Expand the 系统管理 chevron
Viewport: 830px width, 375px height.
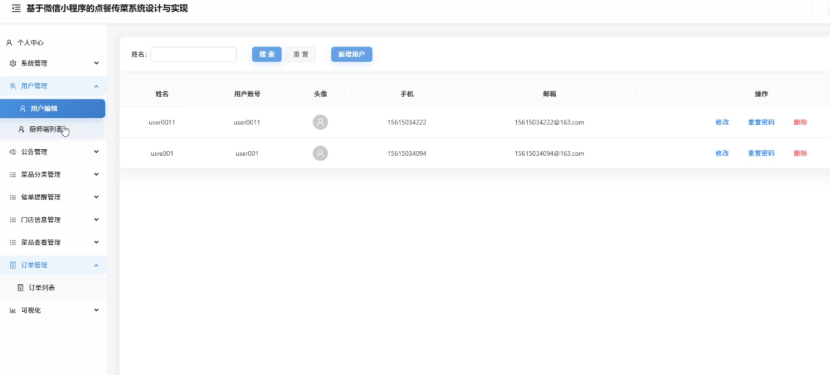coord(96,63)
